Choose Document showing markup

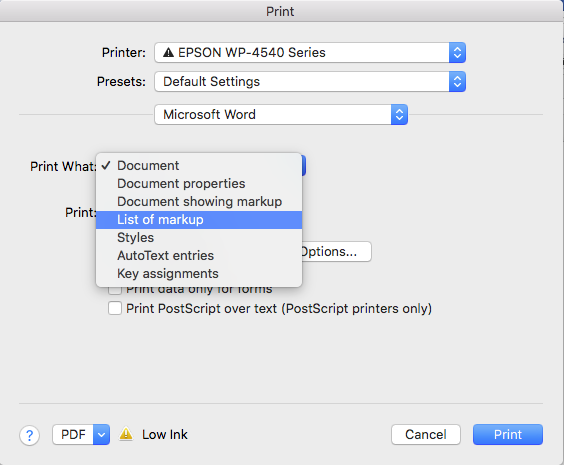tap(199, 202)
